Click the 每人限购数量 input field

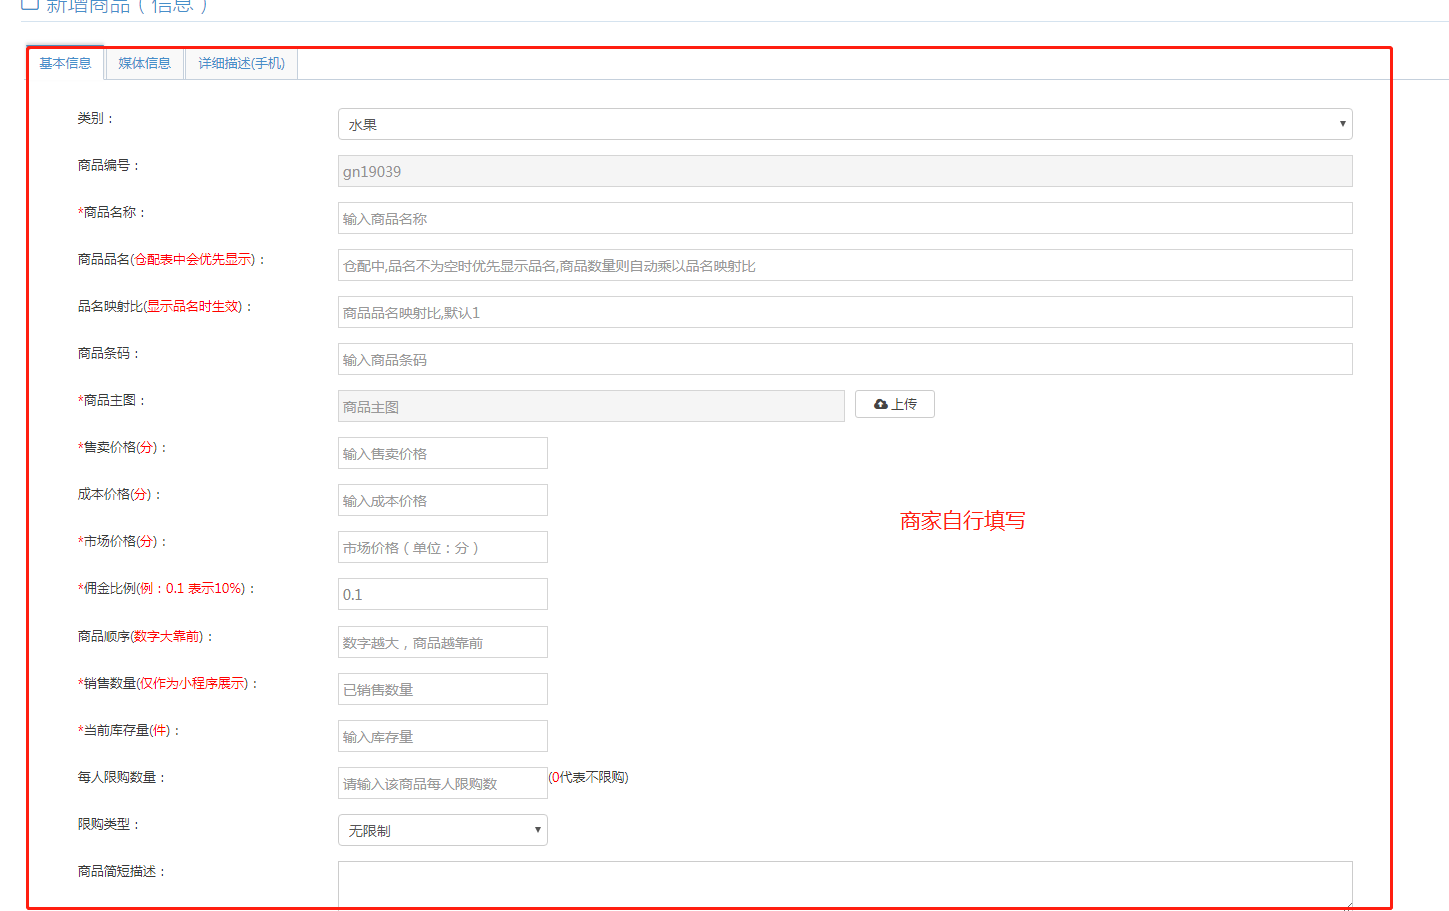pyautogui.click(x=443, y=783)
